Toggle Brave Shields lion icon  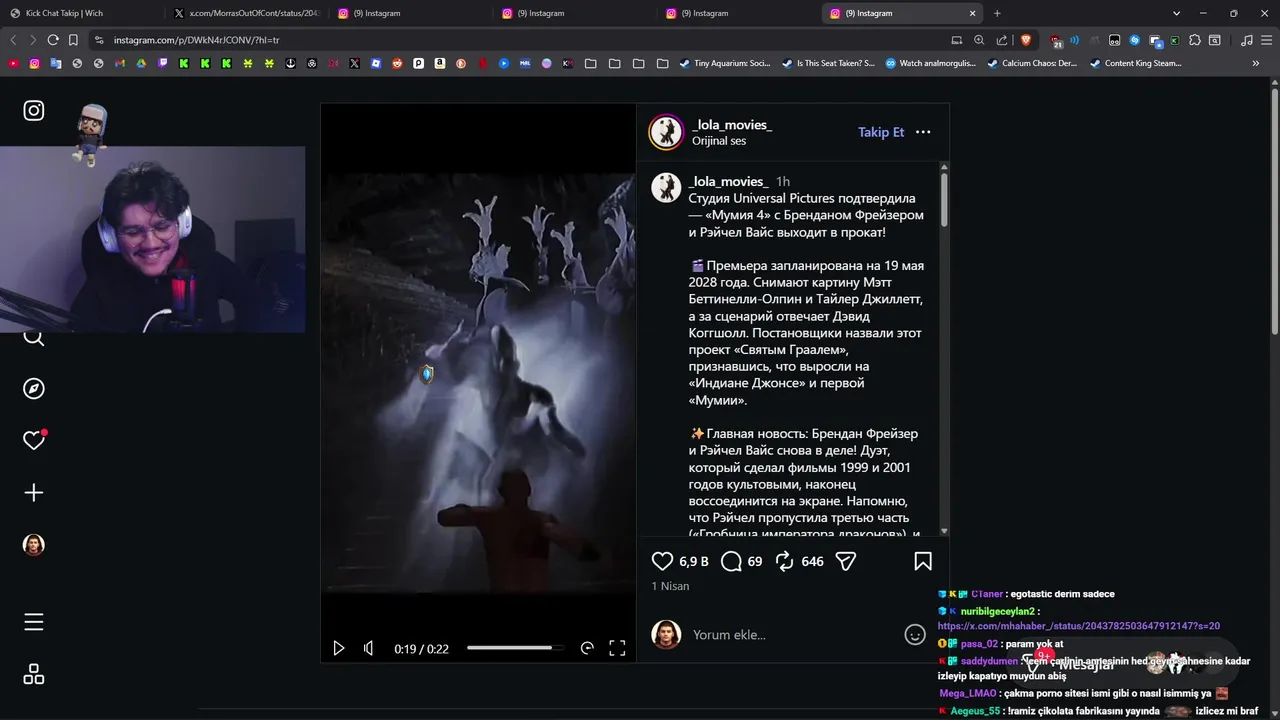[1026, 40]
